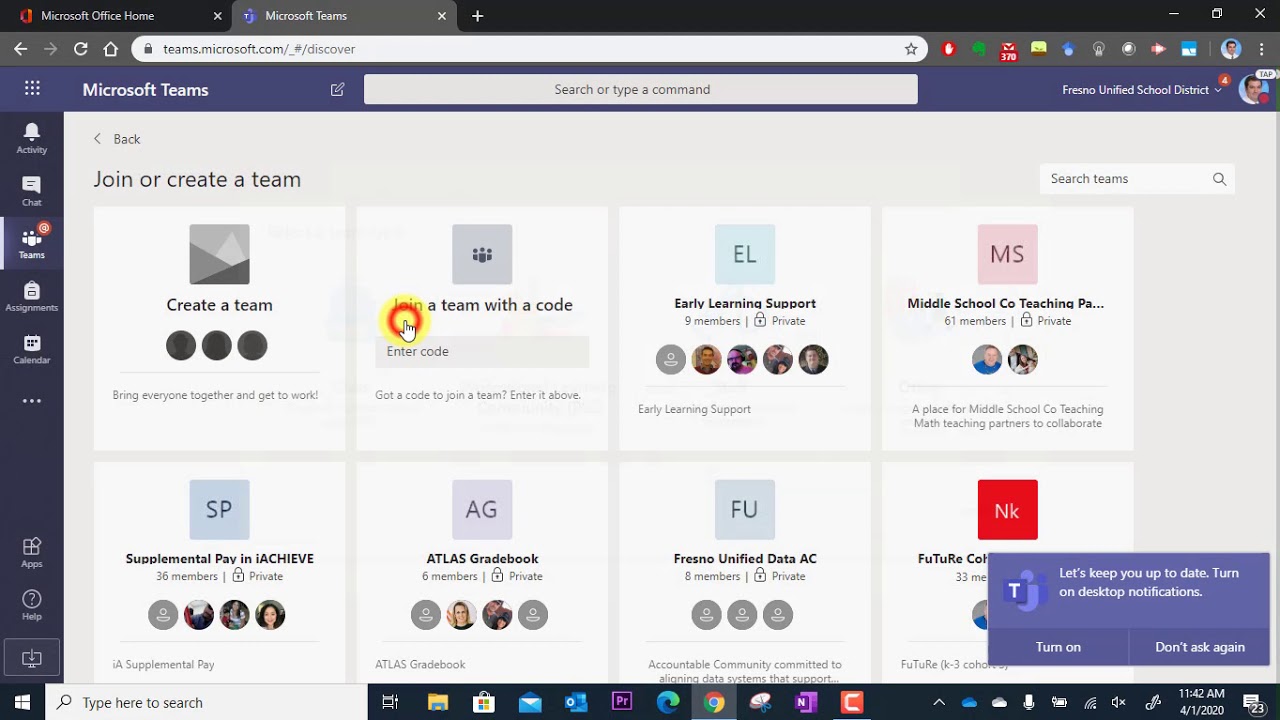Image resolution: width=1280 pixels, height=720 pixels.
Task: Show more apps via ellipsis
Action: click(32, 401)
